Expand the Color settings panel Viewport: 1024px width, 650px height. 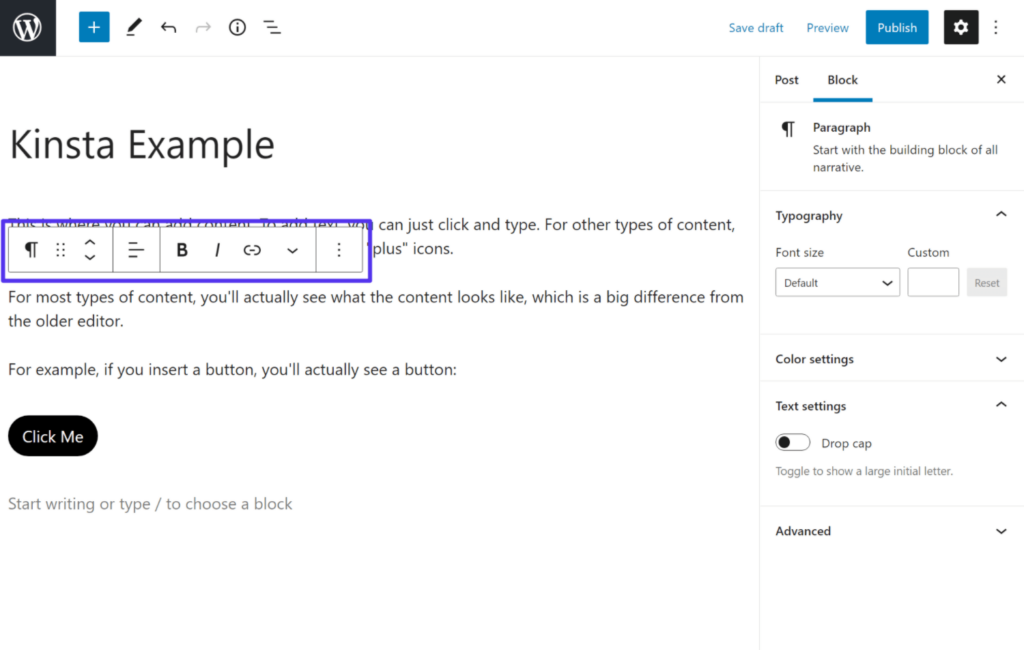pyautogui.click(x=891, y=359)
